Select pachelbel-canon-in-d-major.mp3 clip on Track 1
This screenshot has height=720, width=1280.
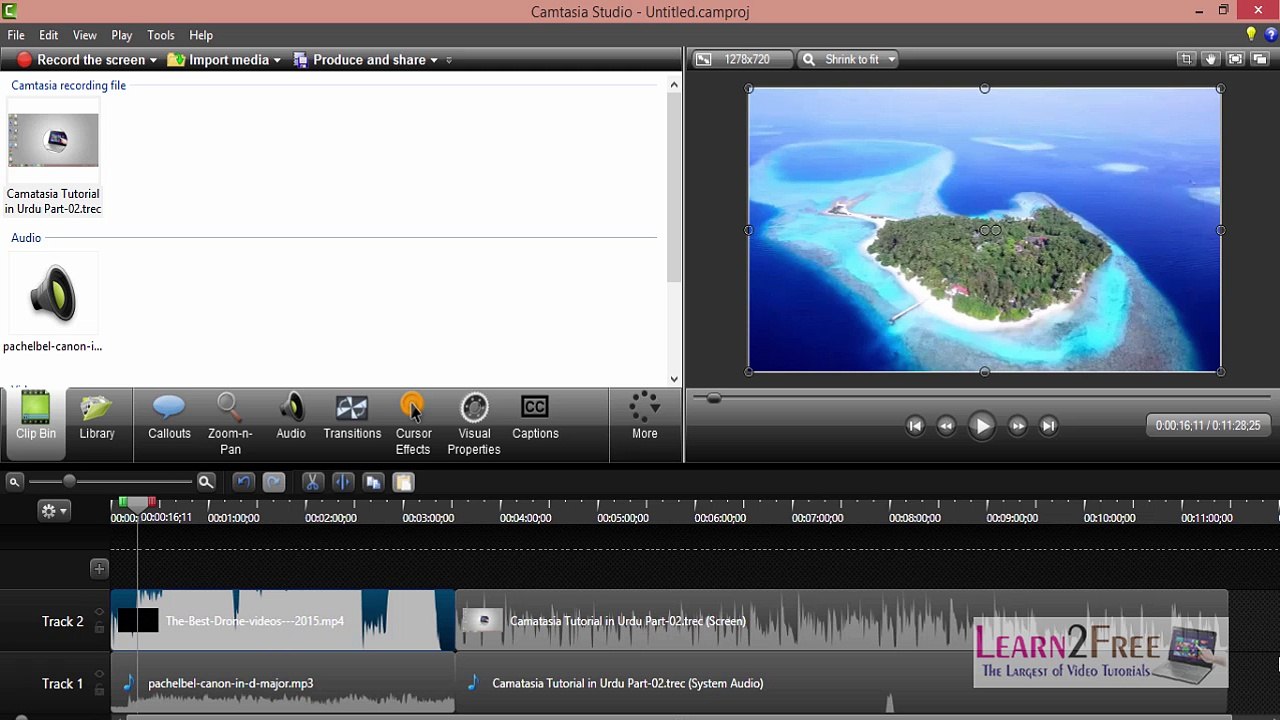point(283,683)
